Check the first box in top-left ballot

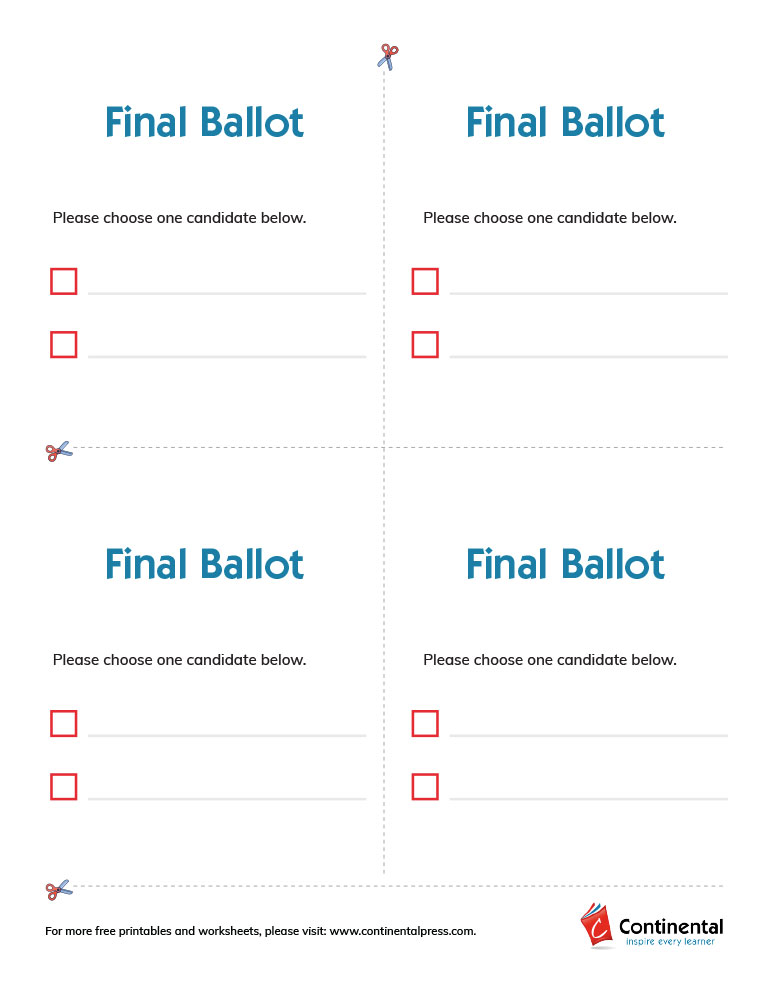(64, 282)
